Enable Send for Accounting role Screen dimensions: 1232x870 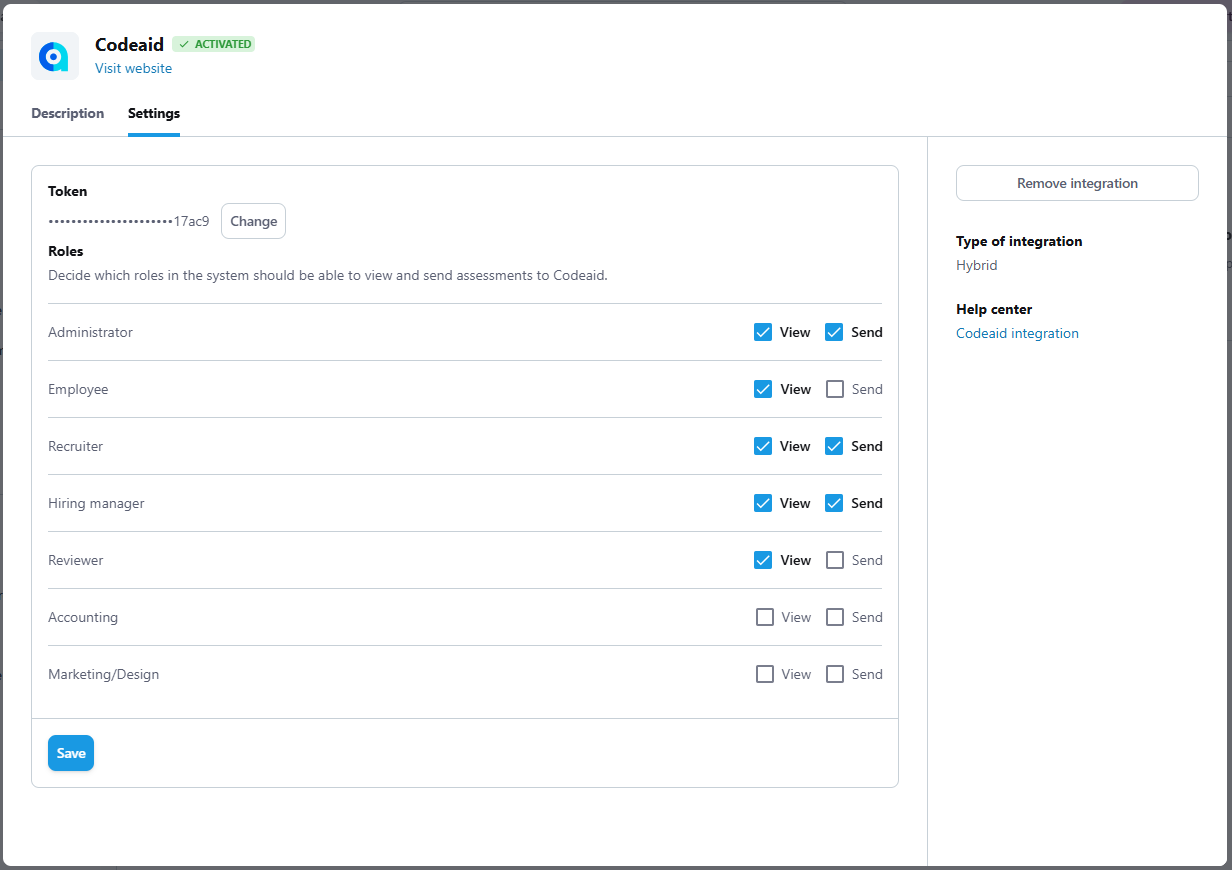pos(834,617)
